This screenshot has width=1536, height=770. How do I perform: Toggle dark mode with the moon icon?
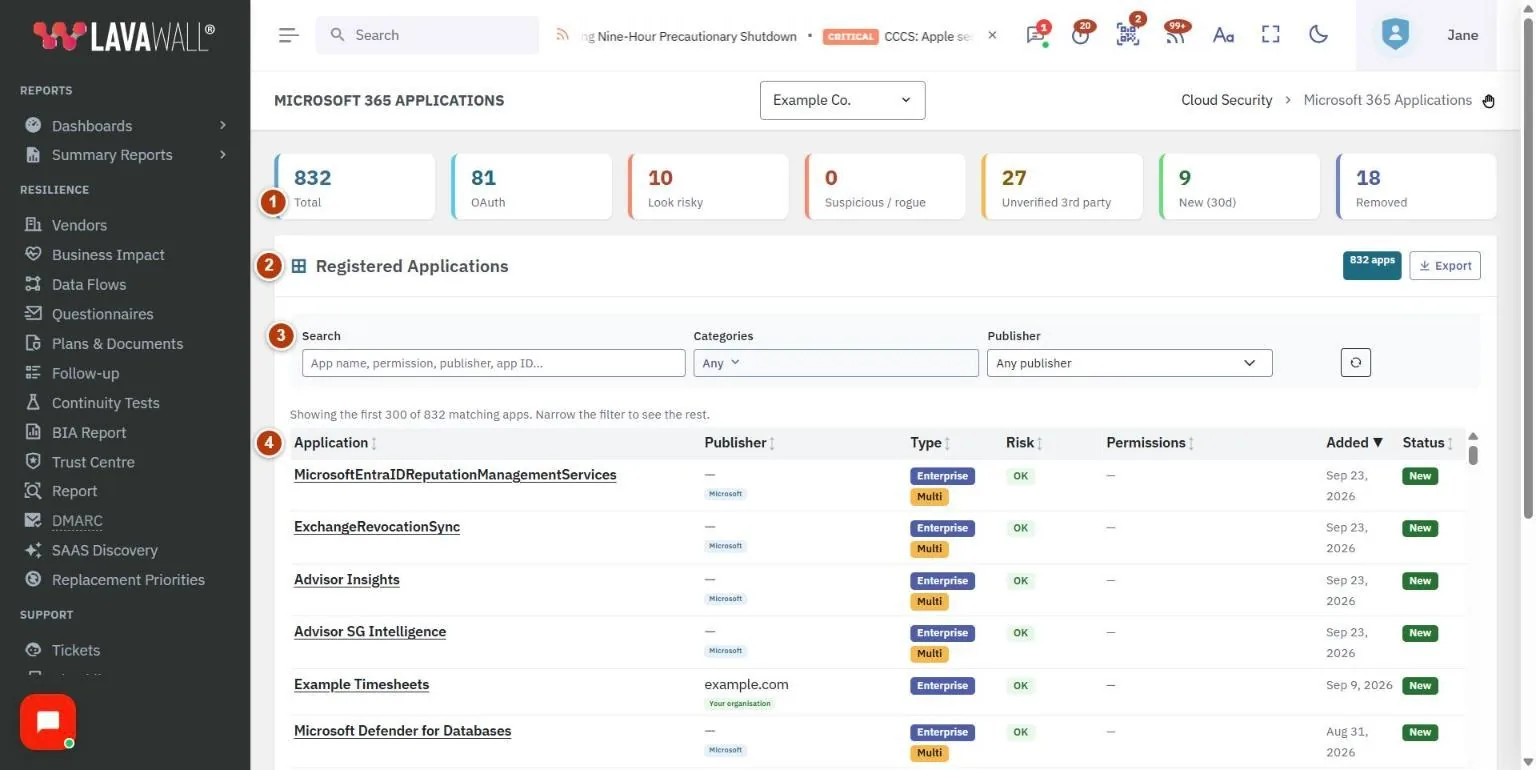tap(1318, 35)
